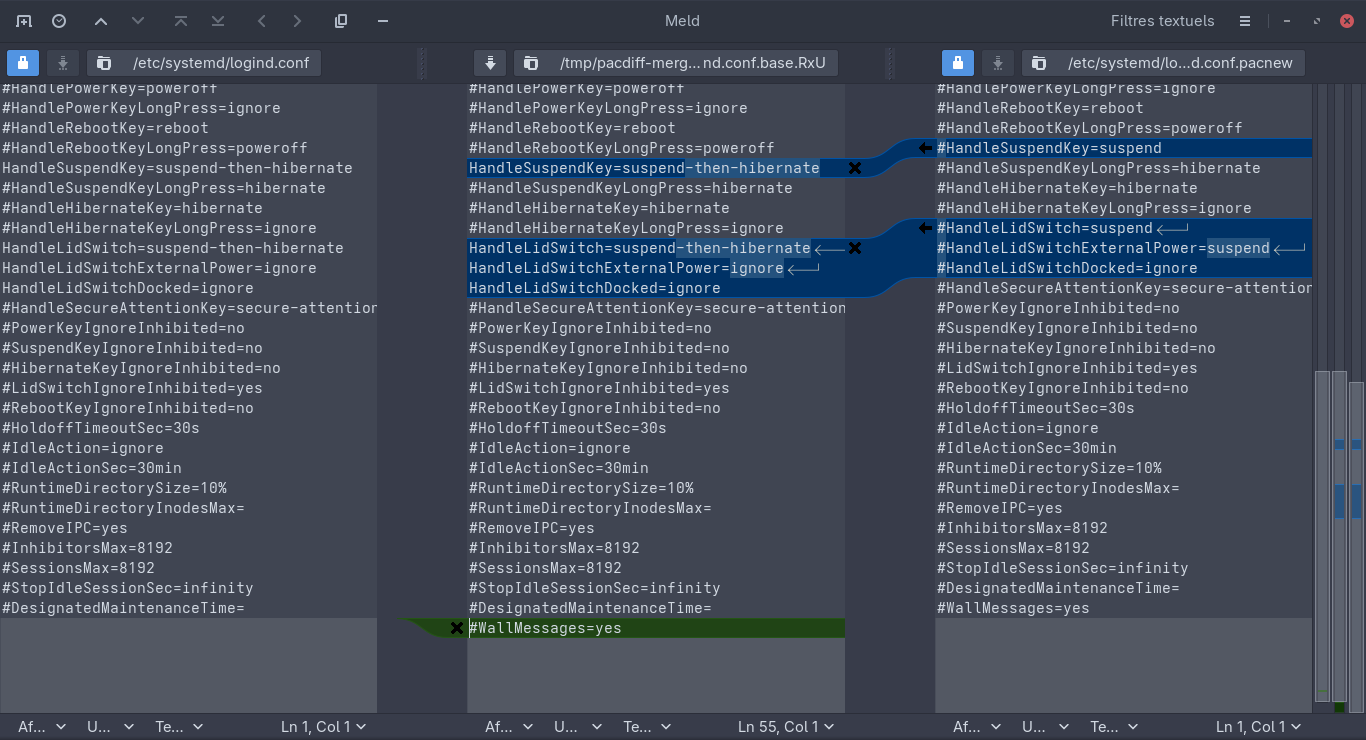The image size is (1366, 740).
Task: Push HandleLidSwitch=suspend chunk left with arrow
Action: pos(925,228)
